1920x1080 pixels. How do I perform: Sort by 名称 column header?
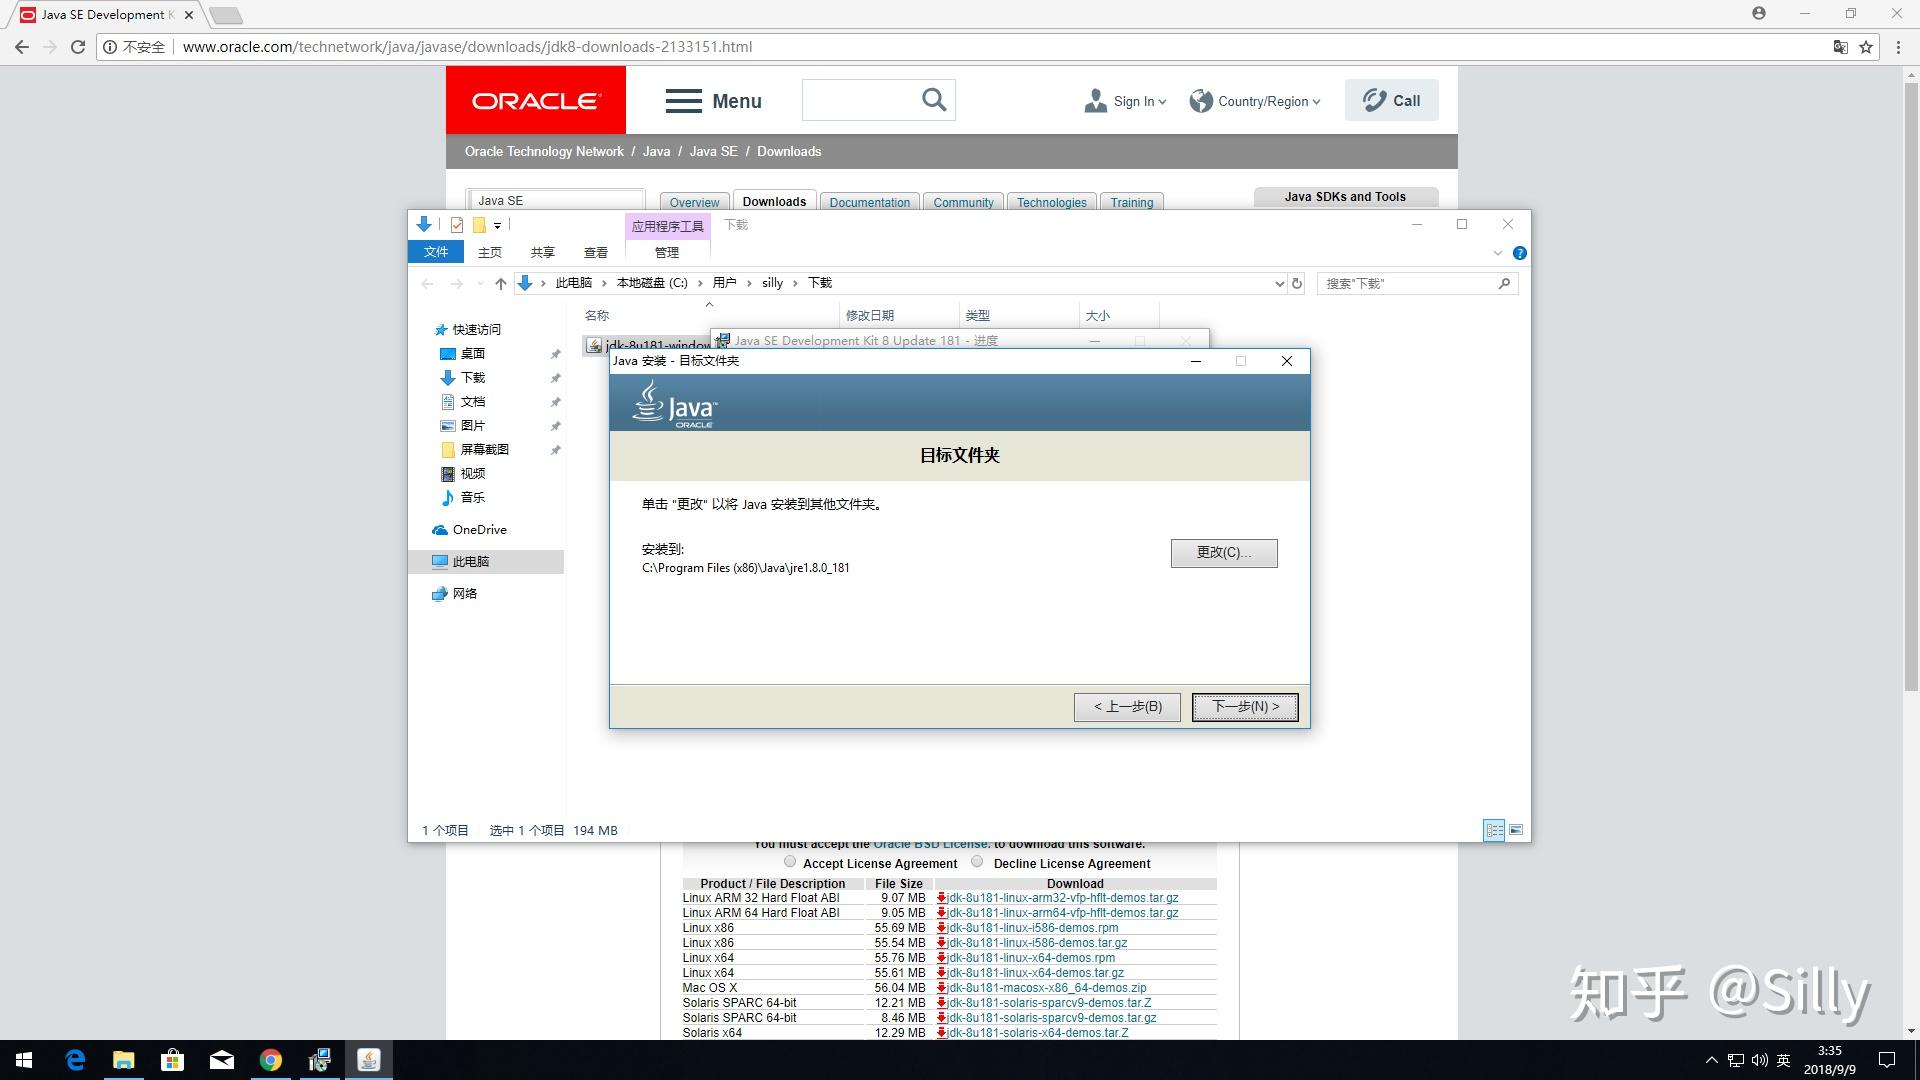point(597,316)
